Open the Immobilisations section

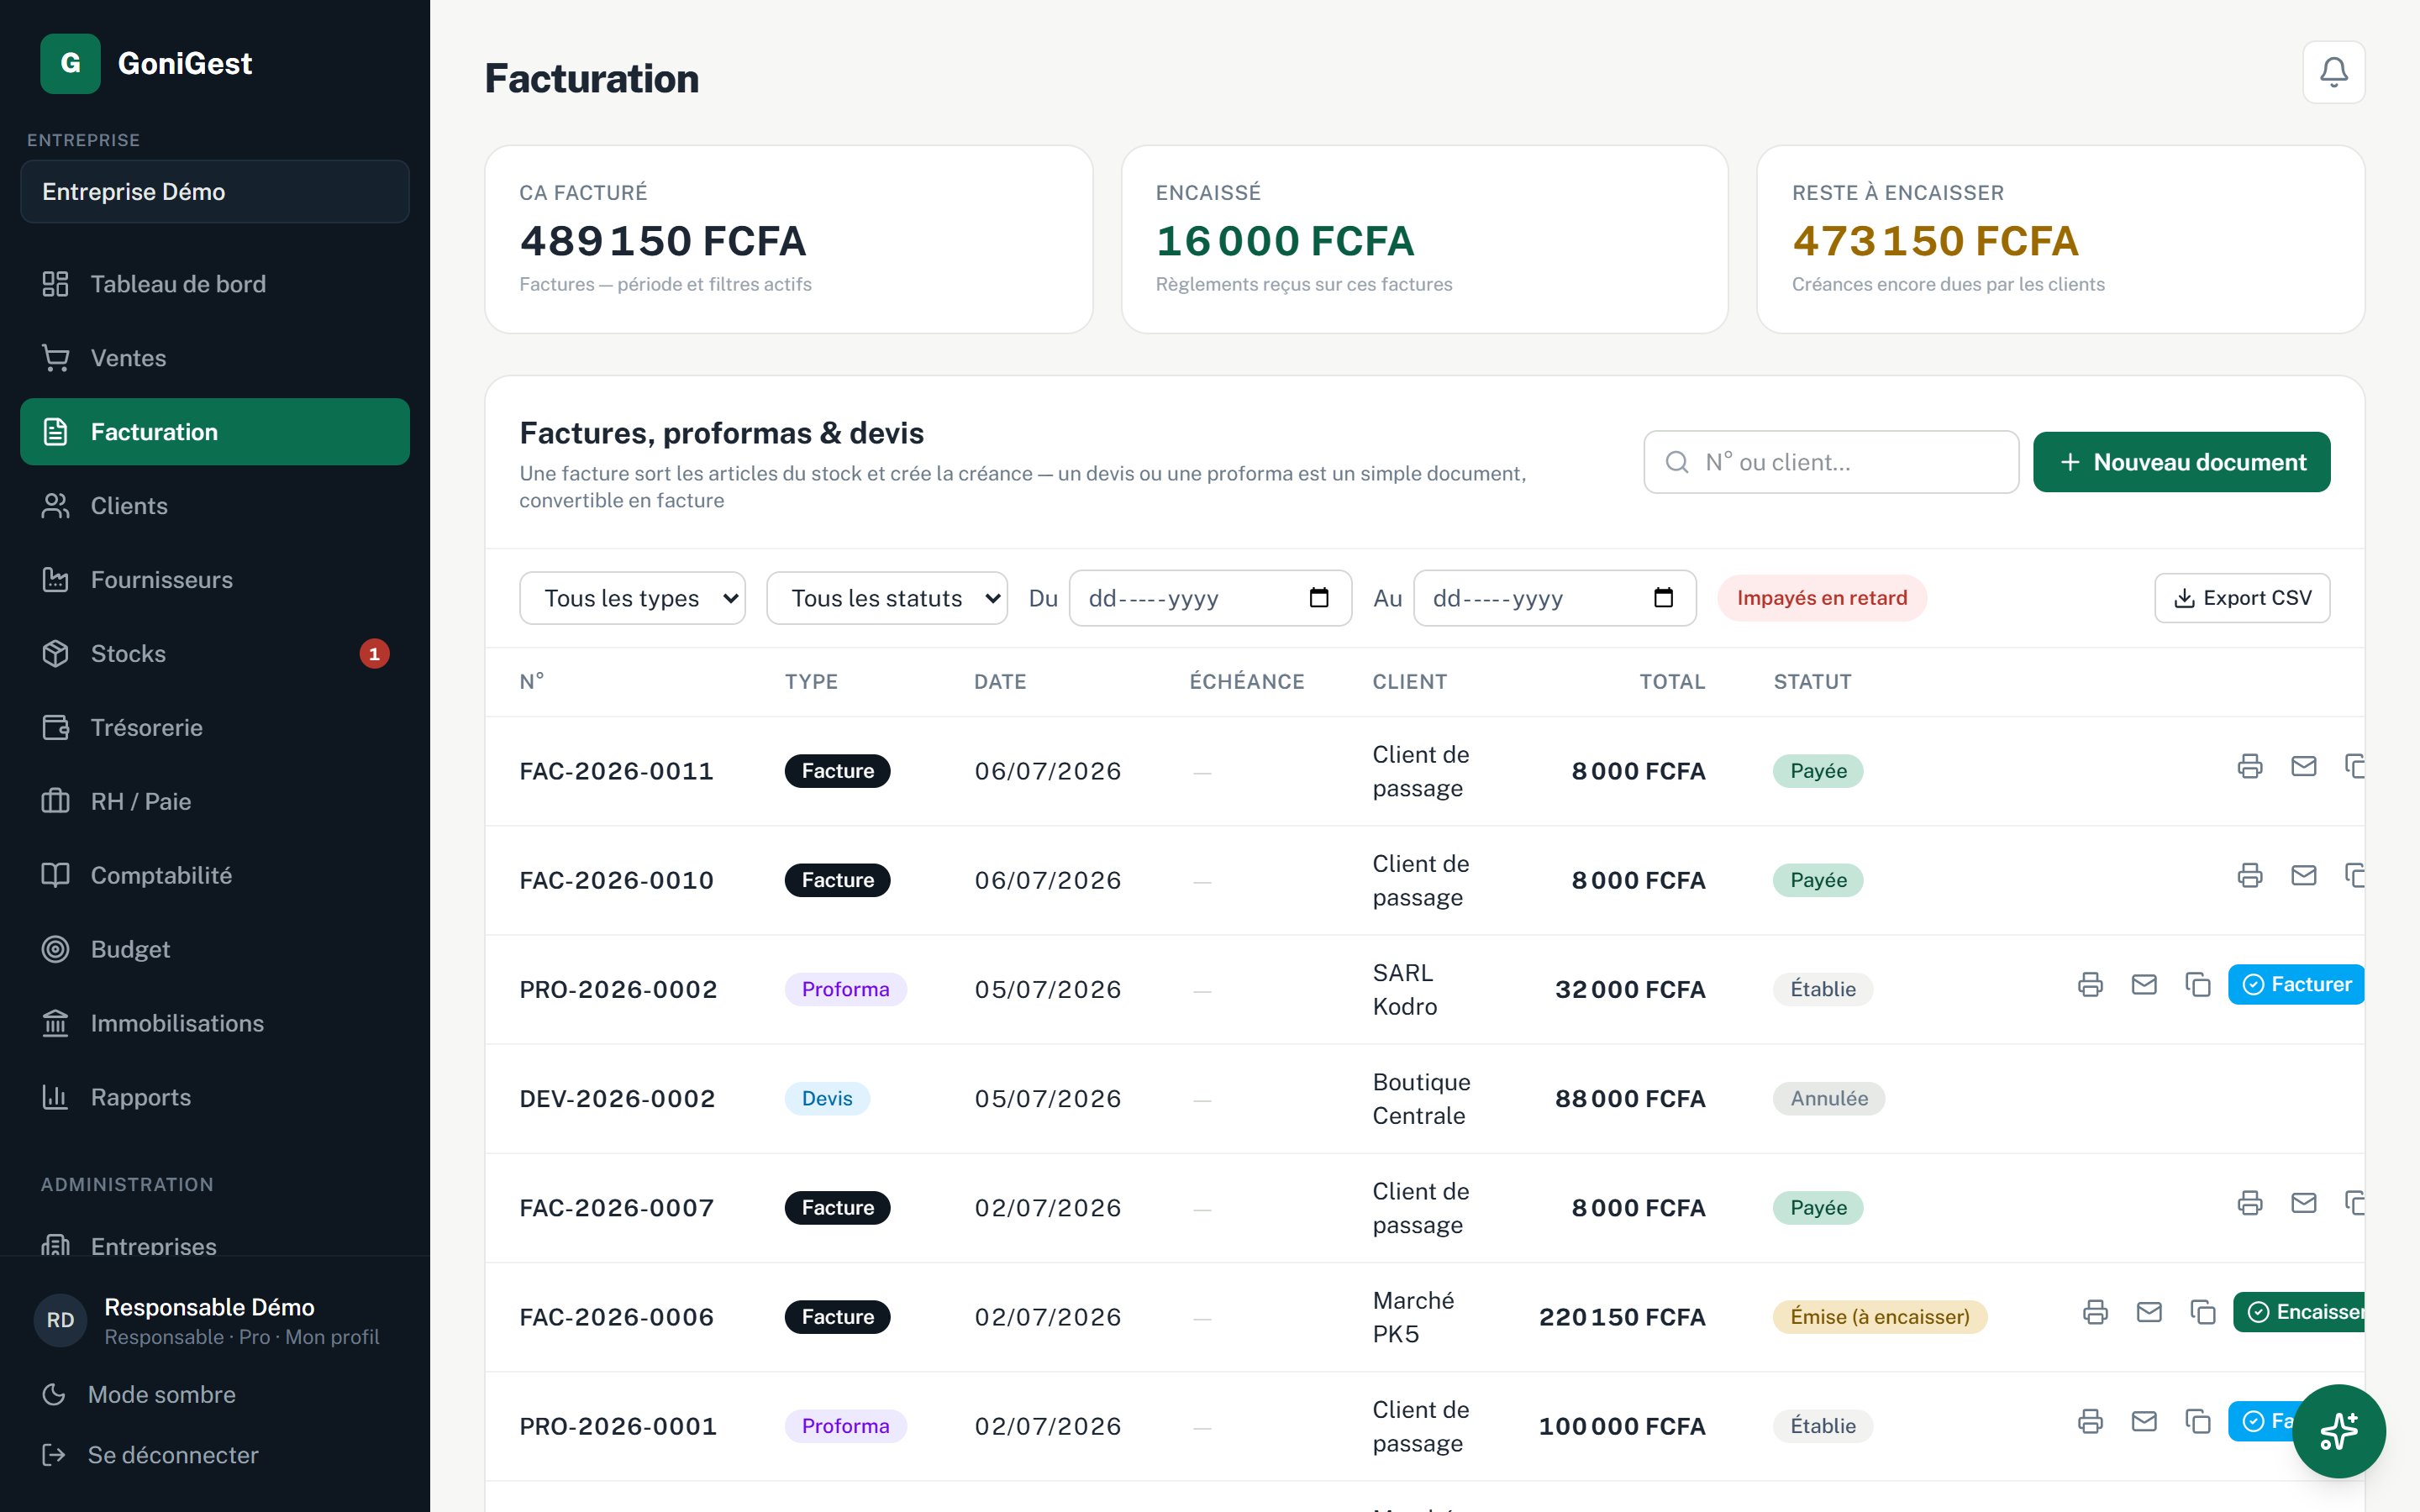click(x=215, y=1023)
